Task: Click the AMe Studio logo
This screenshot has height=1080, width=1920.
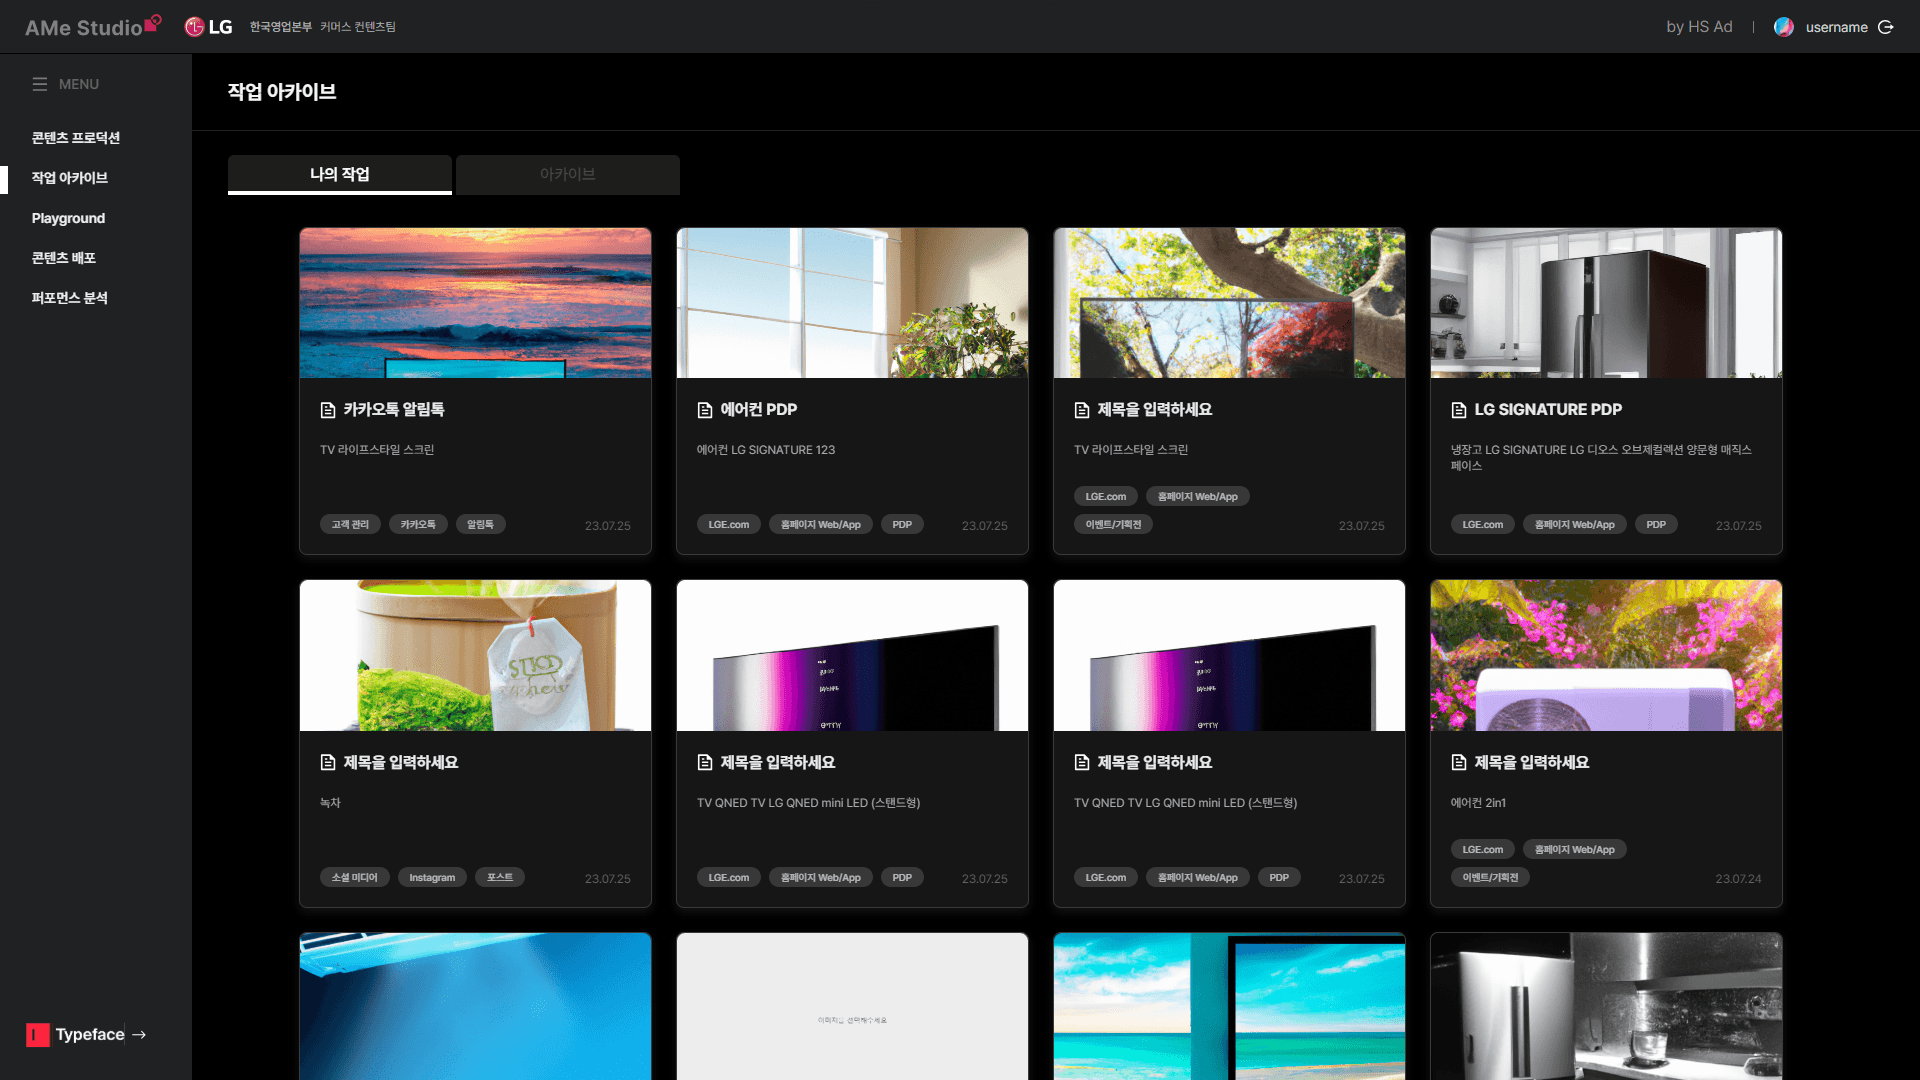Action: click(91, 27)
